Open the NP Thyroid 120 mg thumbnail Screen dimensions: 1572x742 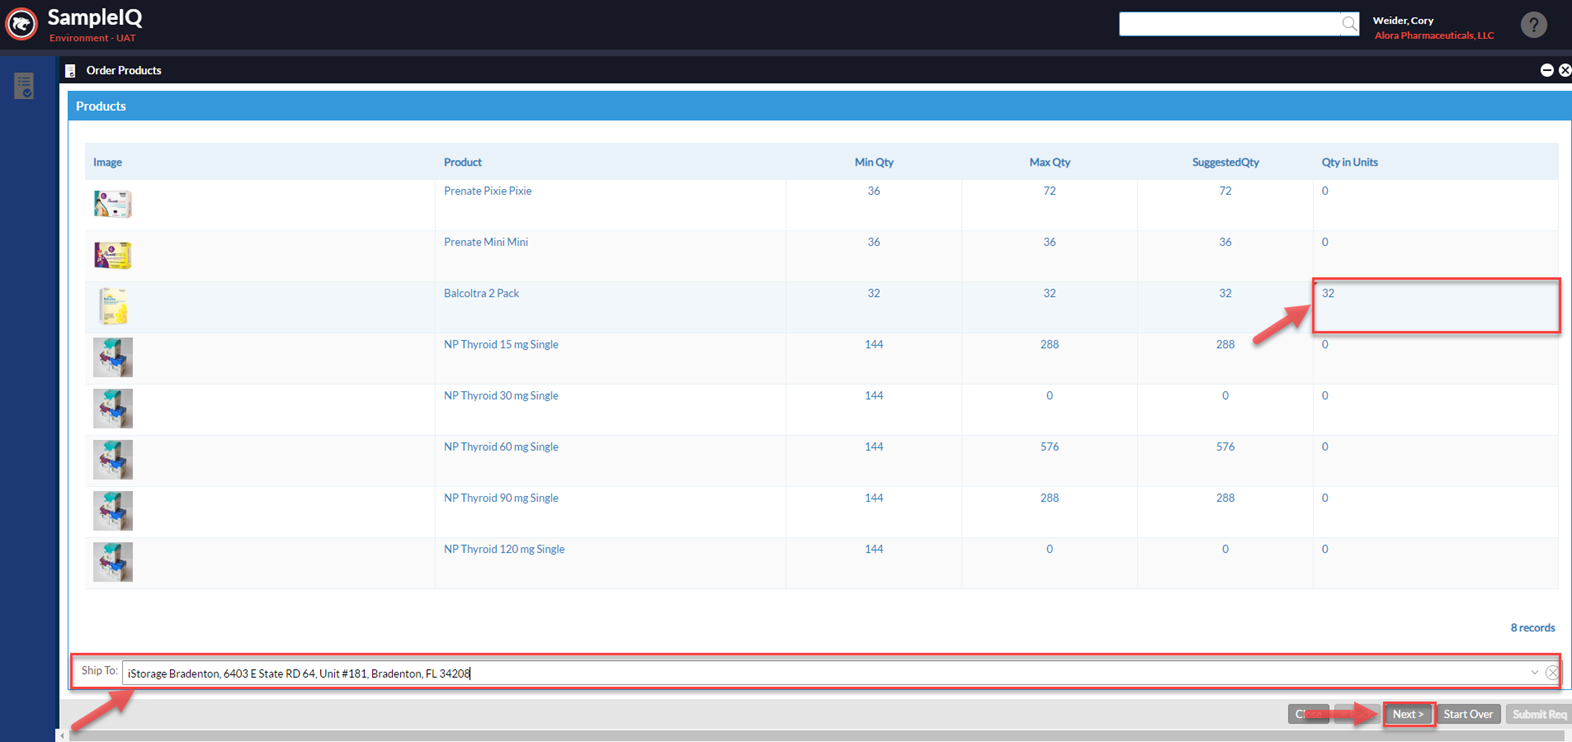click(x=113, y=562)
